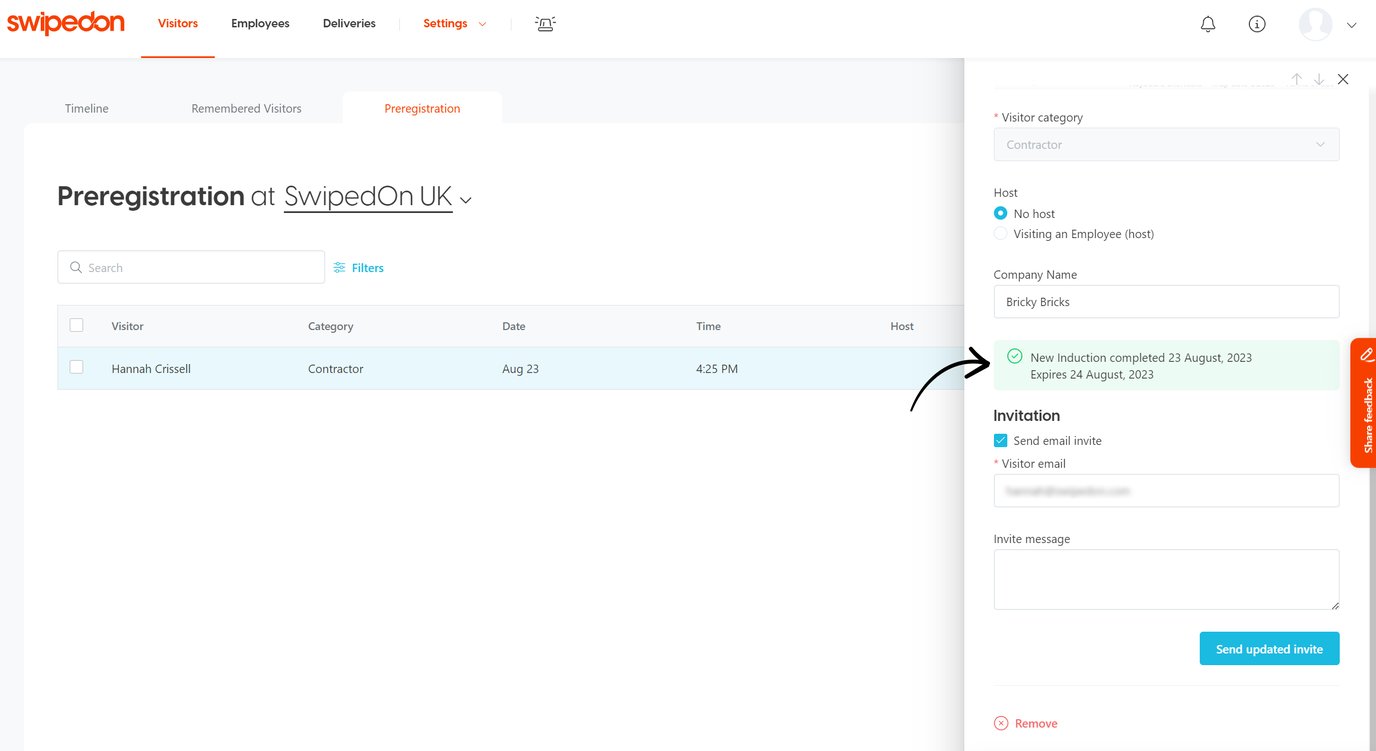Click the info icon in the header
The width and height of the screenshot is (1376, 751).
(1256, 23)
